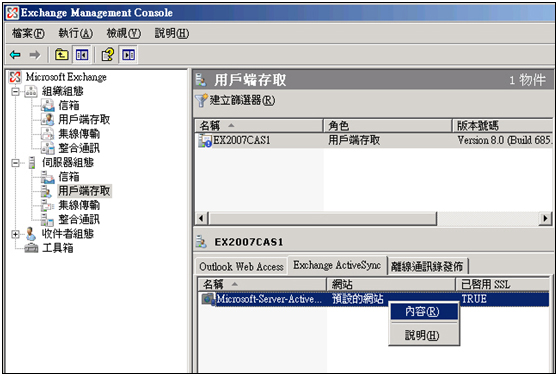Click the 1 物件 object count label
Image resolution: width=558 pixels, height=376 pixels.
point(527,80)
